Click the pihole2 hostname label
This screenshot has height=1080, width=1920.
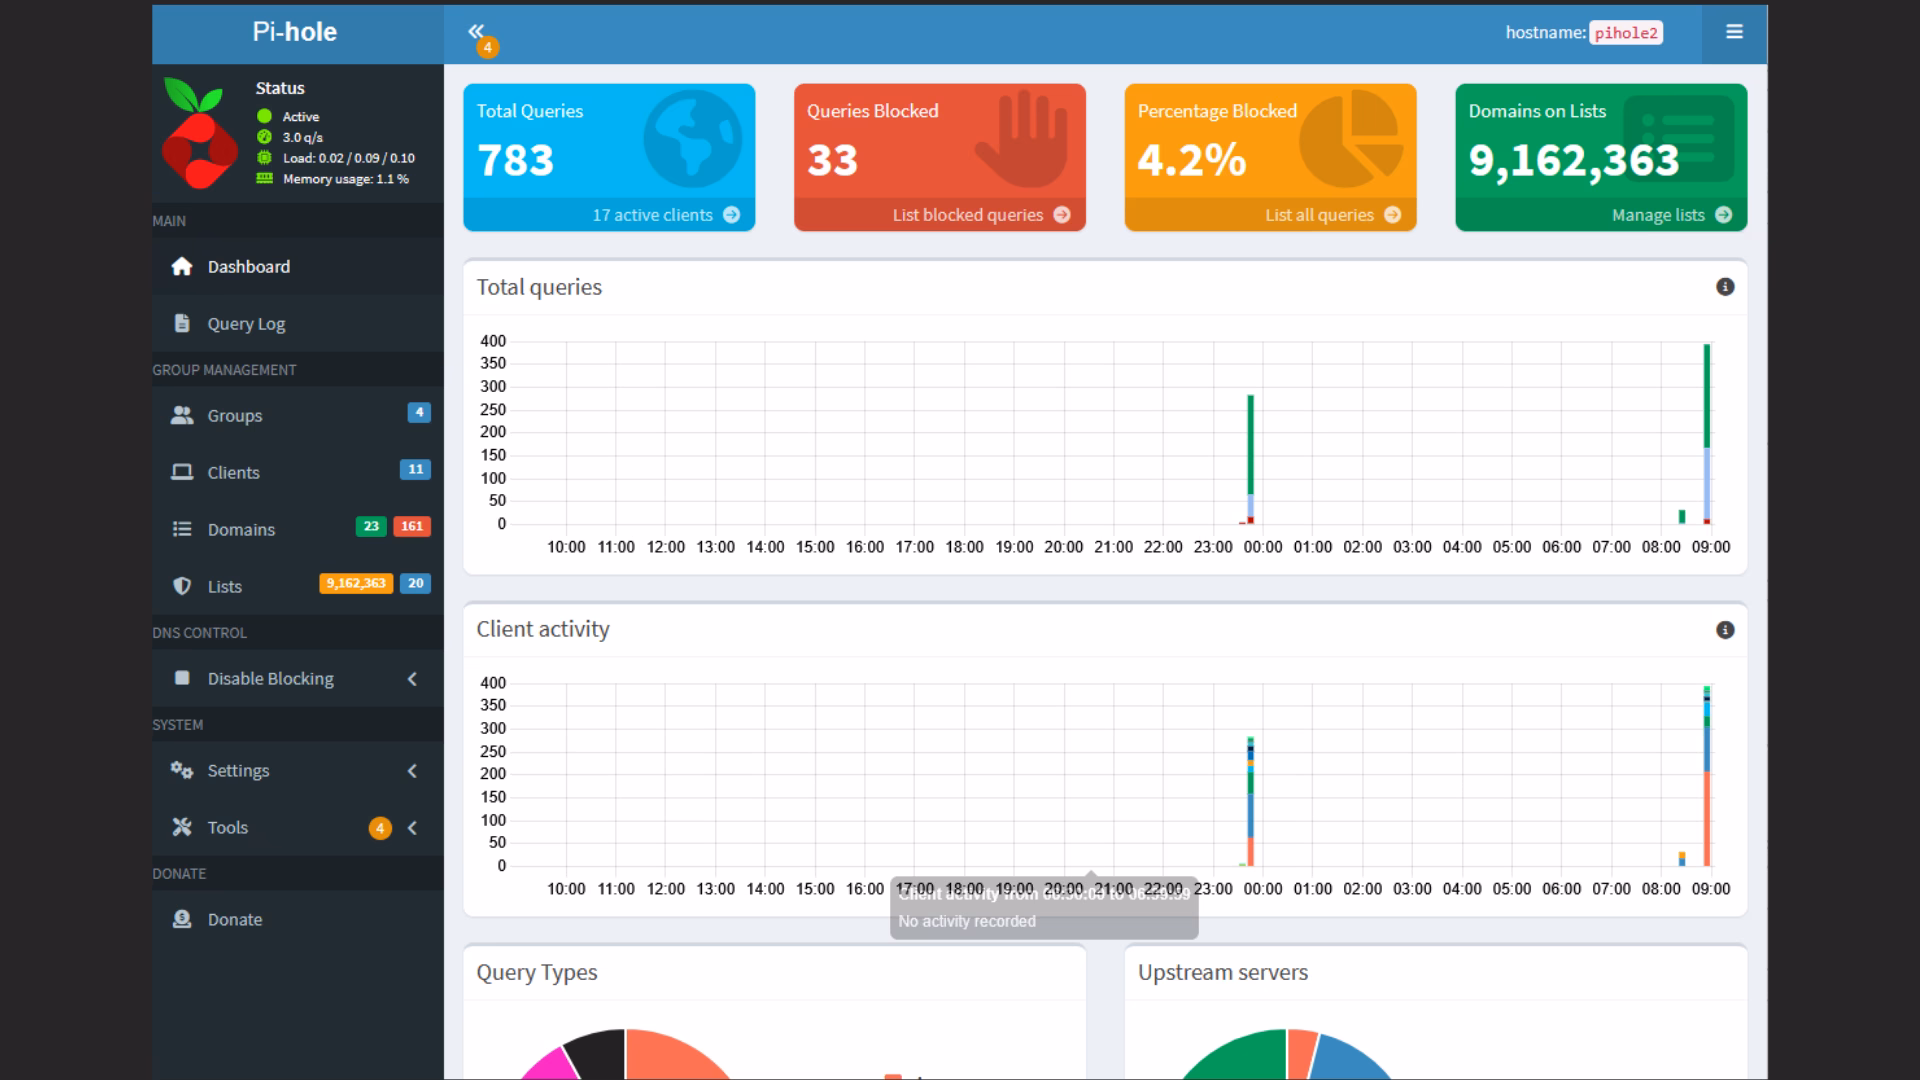click(x=1626, y=33)
